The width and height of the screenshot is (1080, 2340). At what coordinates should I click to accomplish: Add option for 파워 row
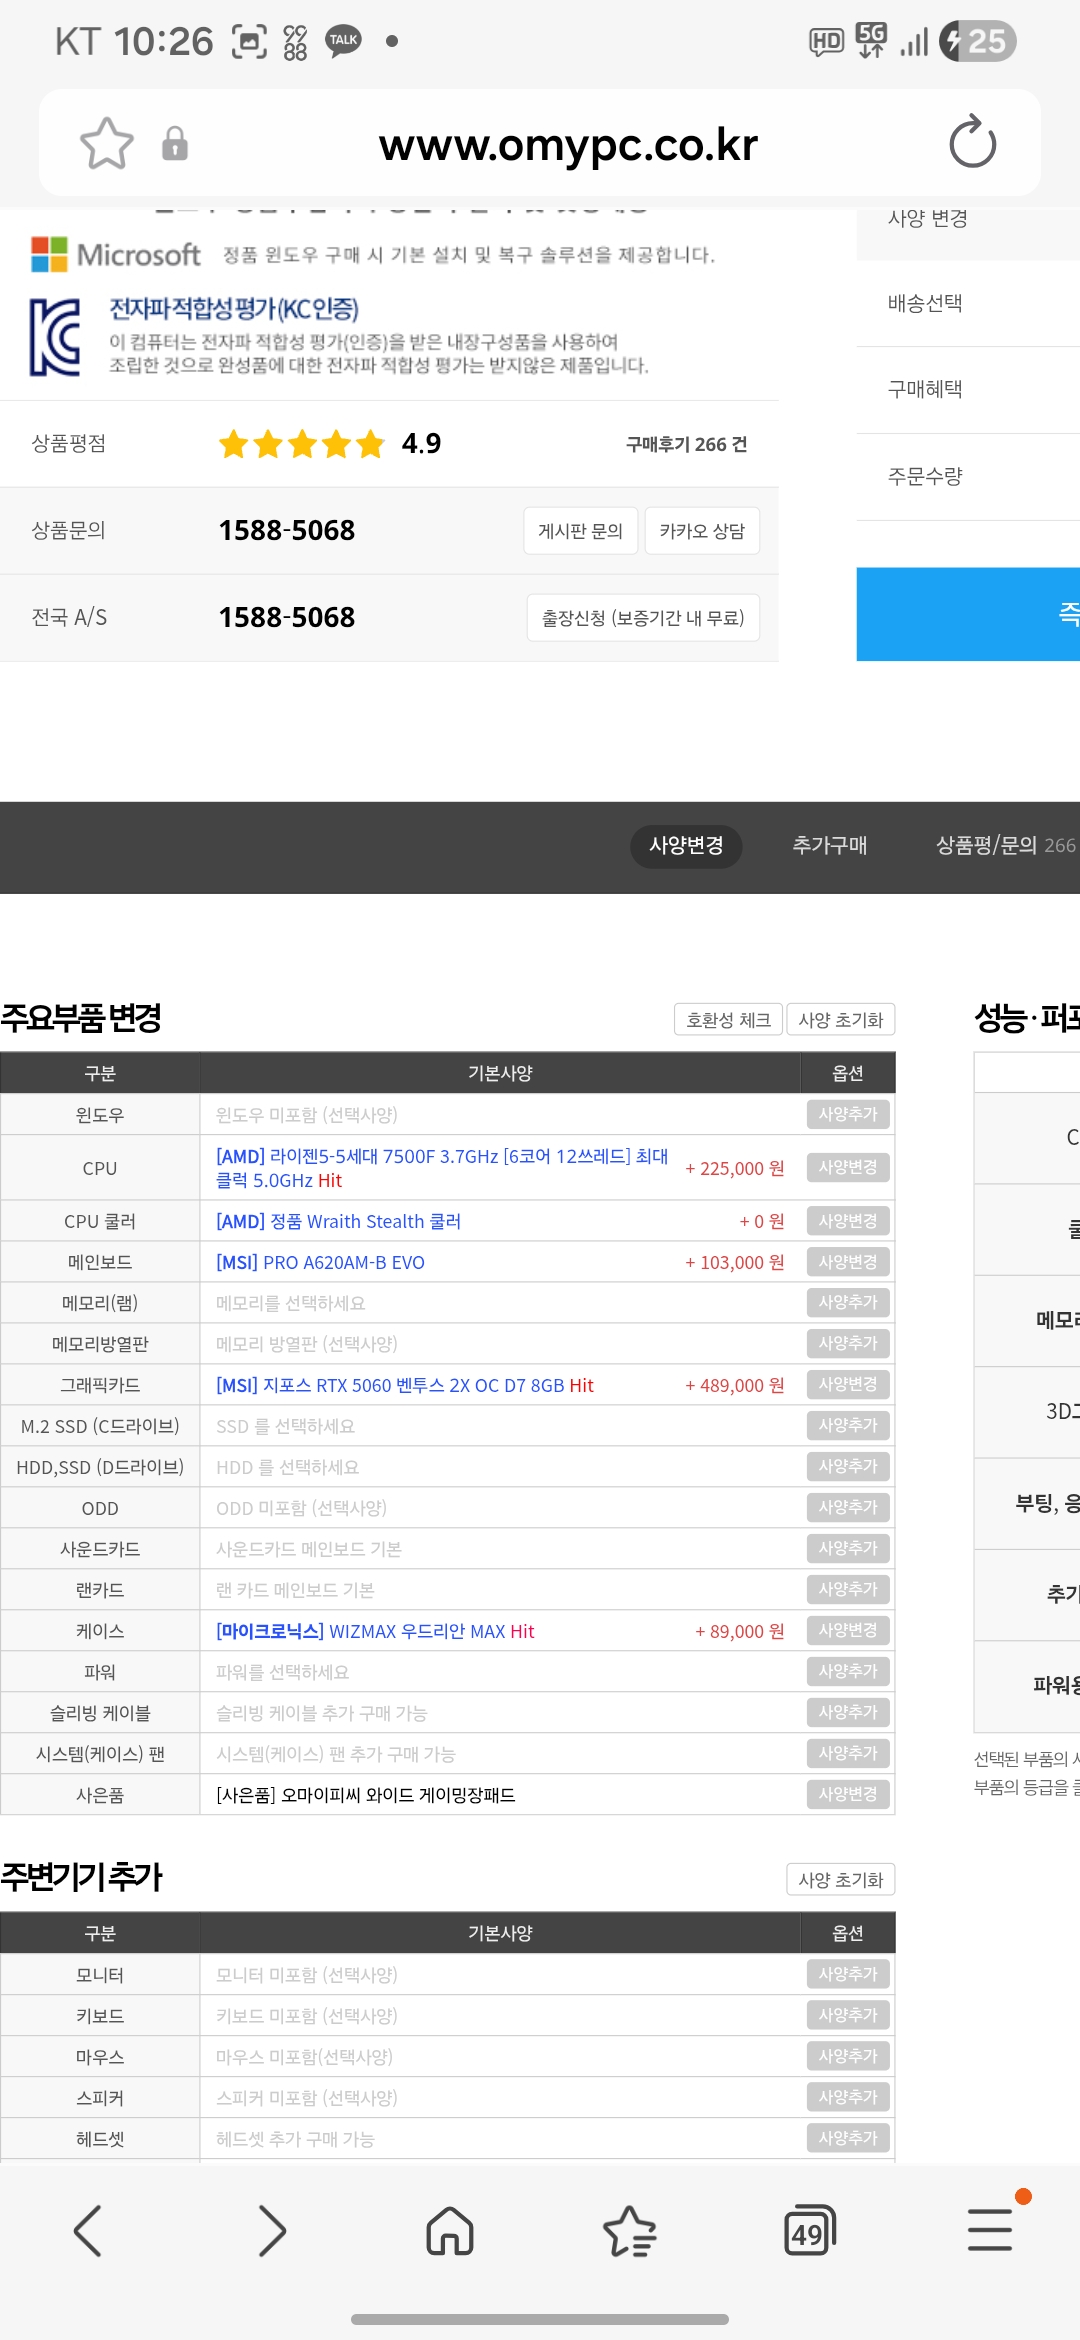(x=848, y=1671)
